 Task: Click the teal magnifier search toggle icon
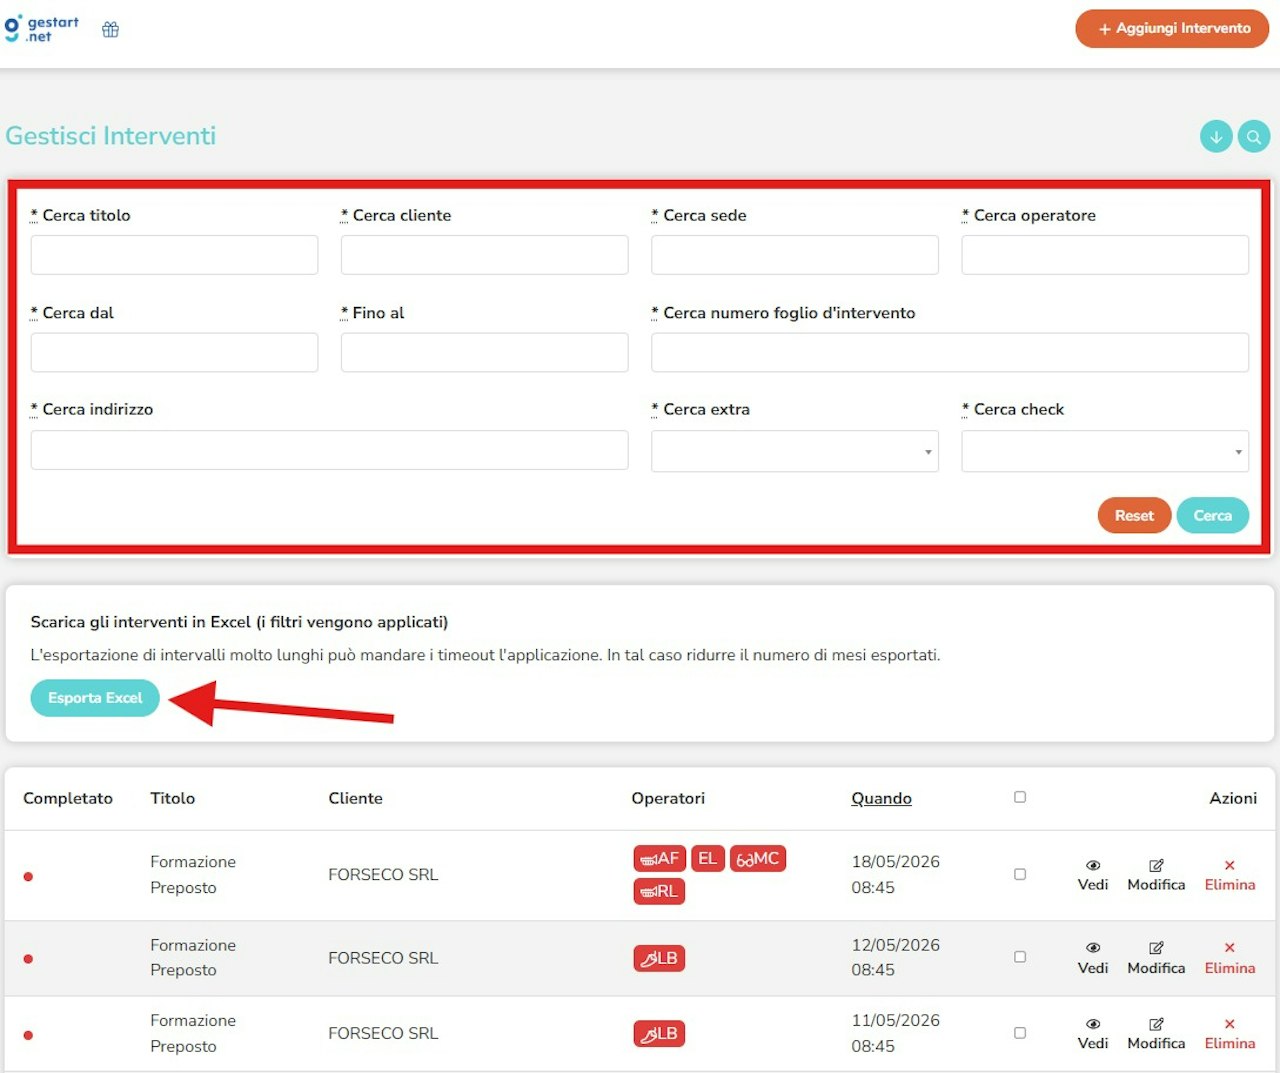[x=1254, y=136]
